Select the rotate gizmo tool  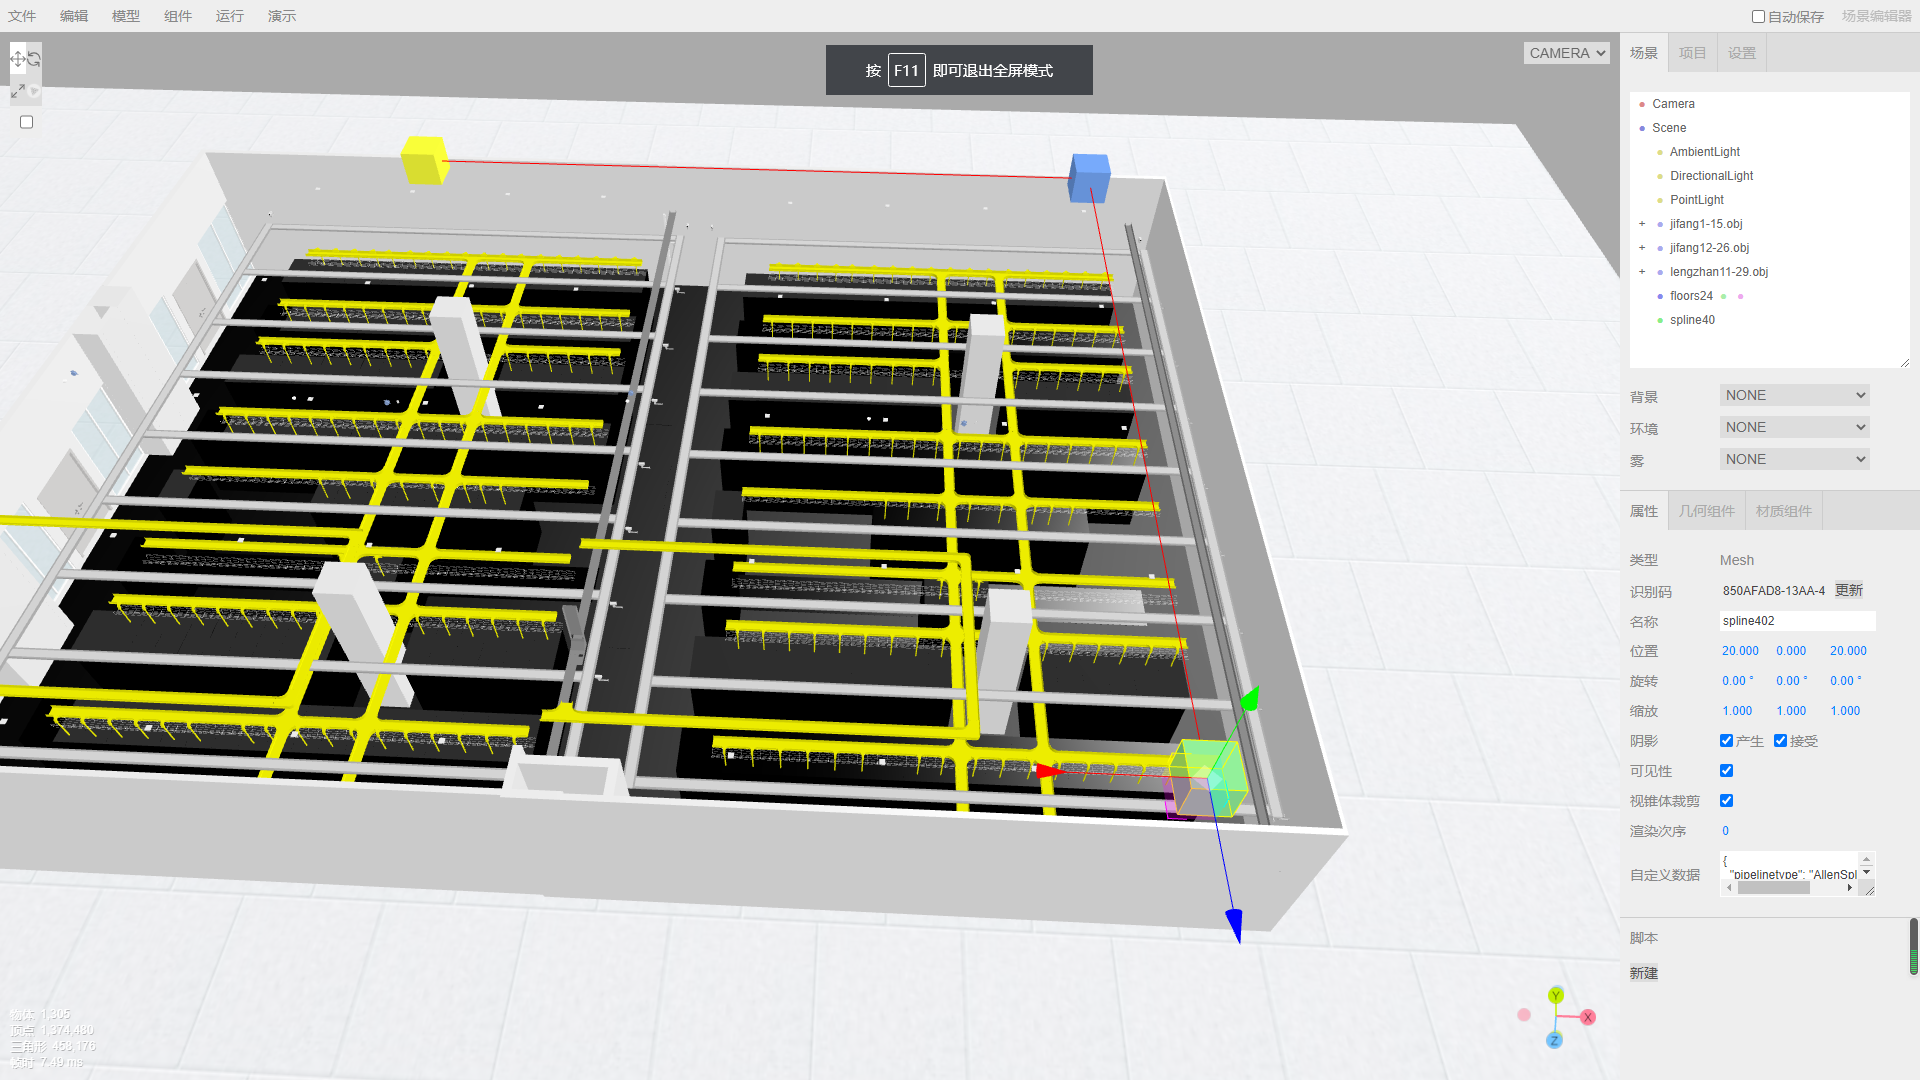tap(34, 59)
